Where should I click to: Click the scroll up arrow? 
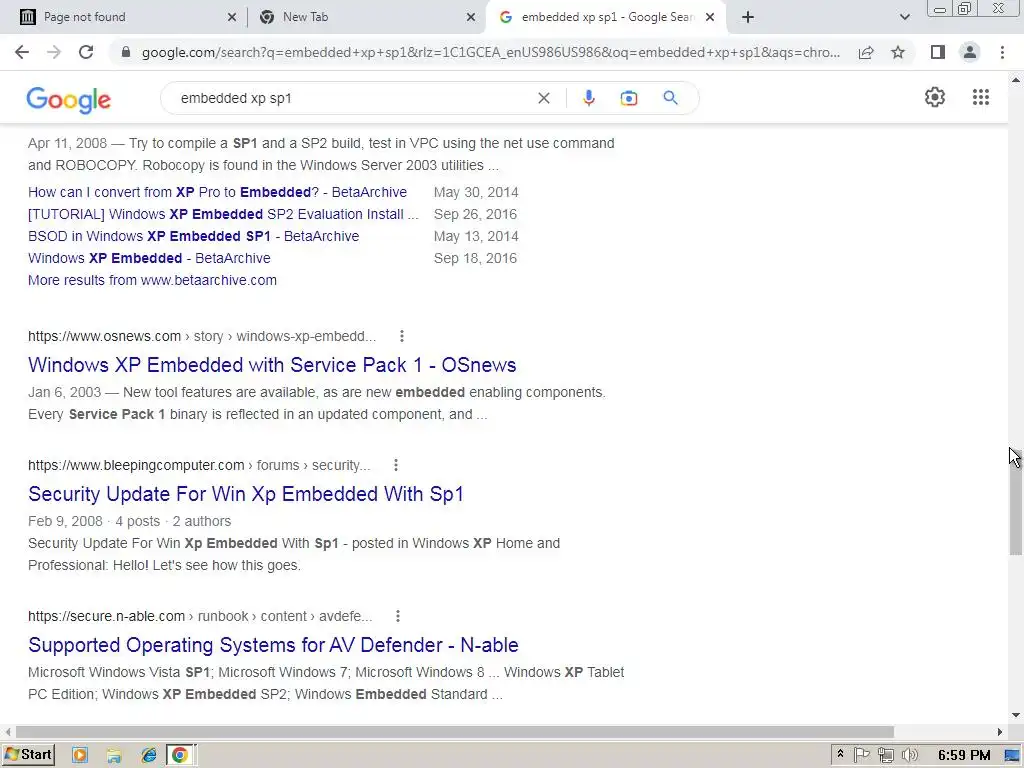(1016, 80)
